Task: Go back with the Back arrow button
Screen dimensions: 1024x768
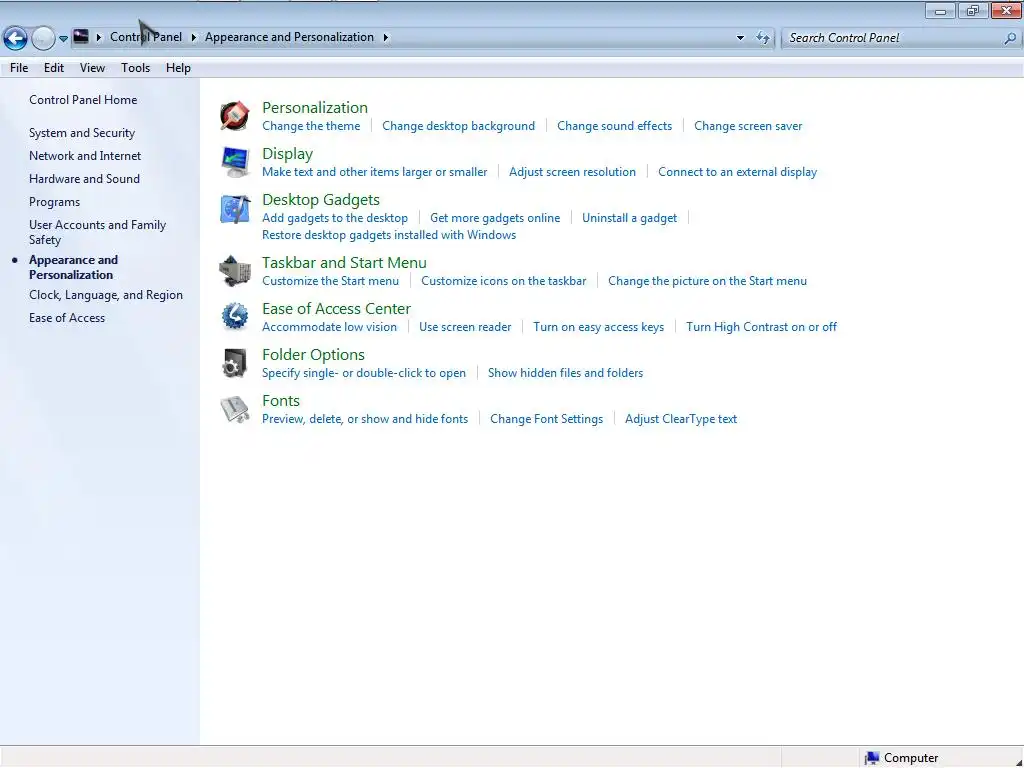Action: (15, 39)
